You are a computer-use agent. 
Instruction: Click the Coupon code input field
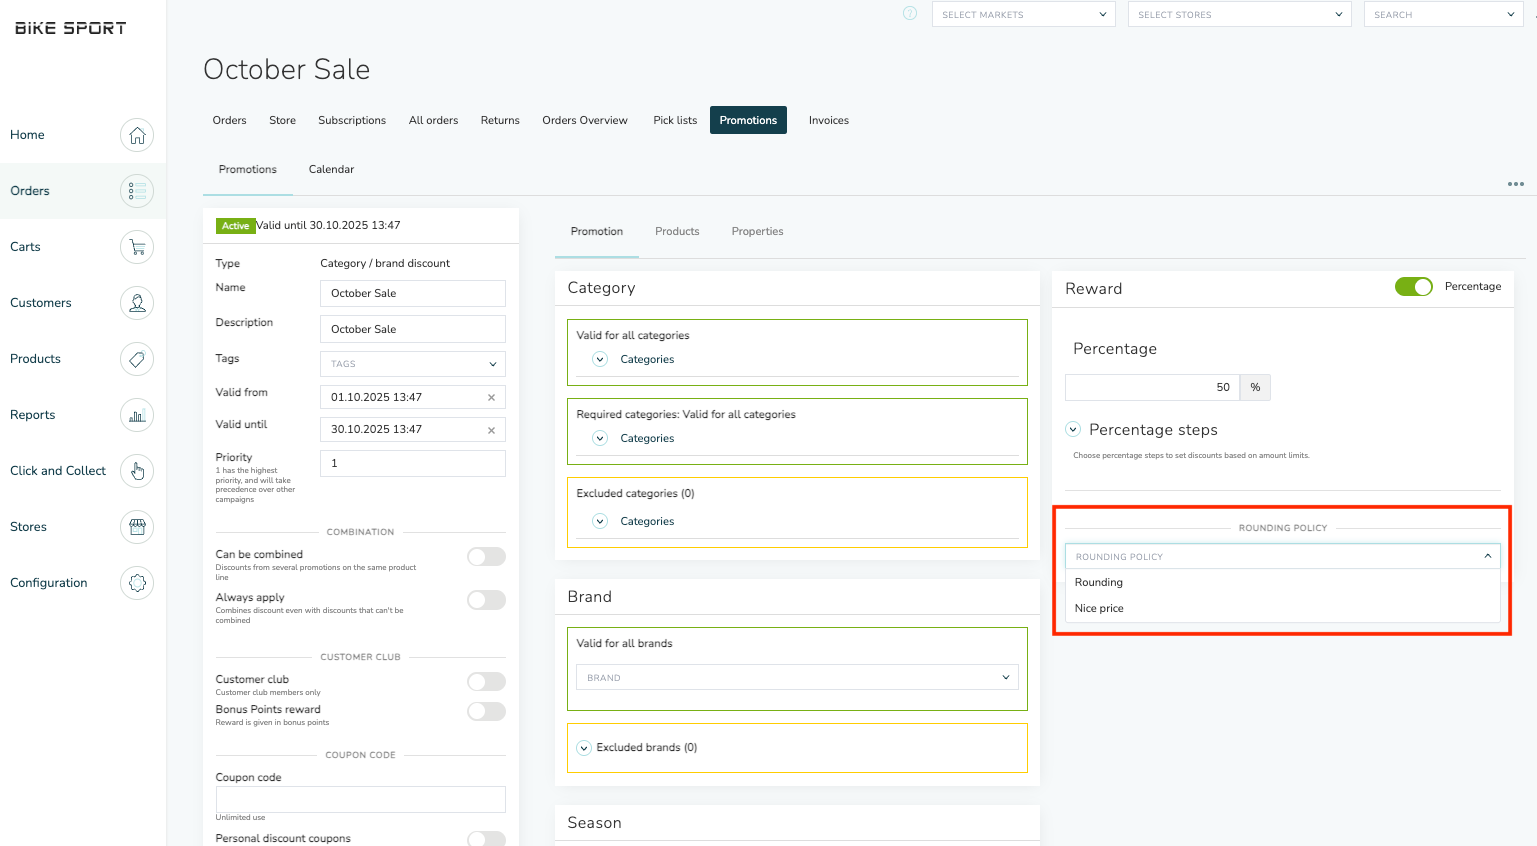coord(360,799)
